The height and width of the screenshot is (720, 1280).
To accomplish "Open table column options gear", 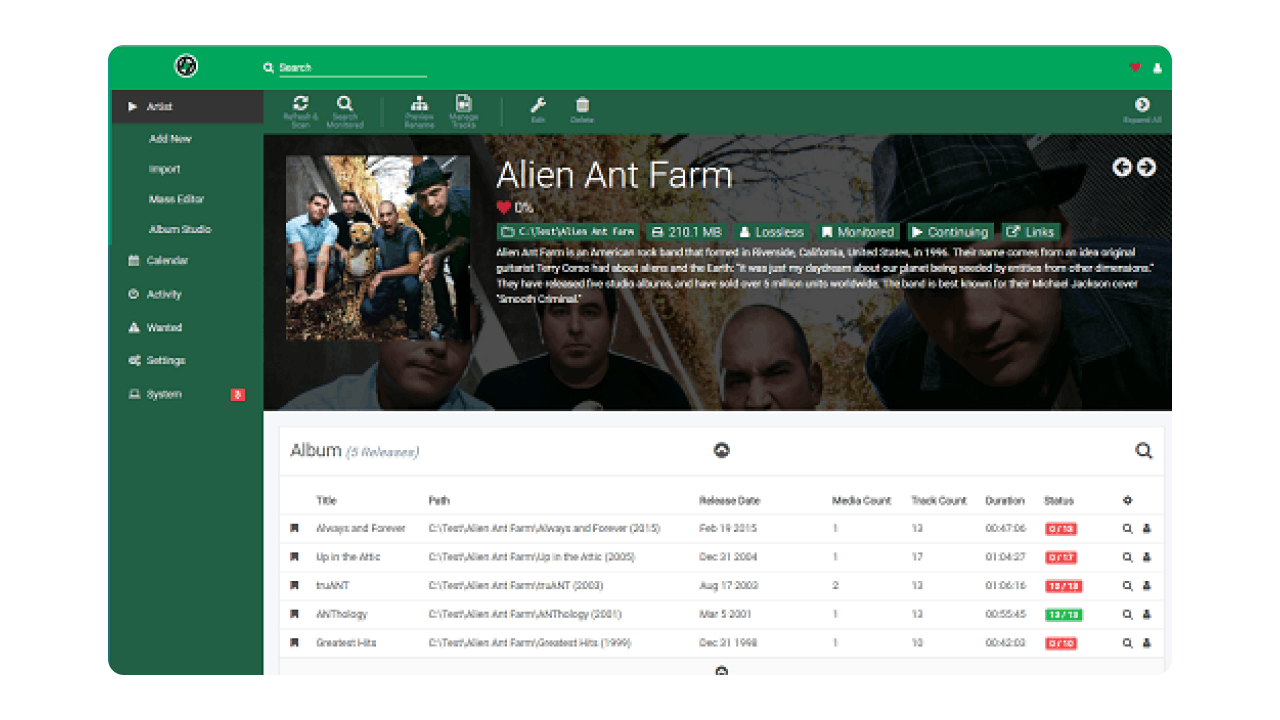I will 1127,500.
